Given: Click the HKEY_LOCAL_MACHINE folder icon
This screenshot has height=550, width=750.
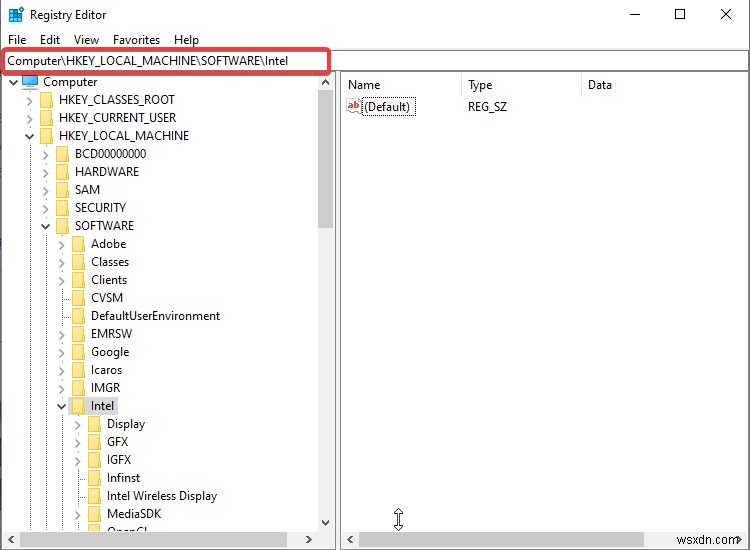Looking at the screenshot, I should [46, 136].
